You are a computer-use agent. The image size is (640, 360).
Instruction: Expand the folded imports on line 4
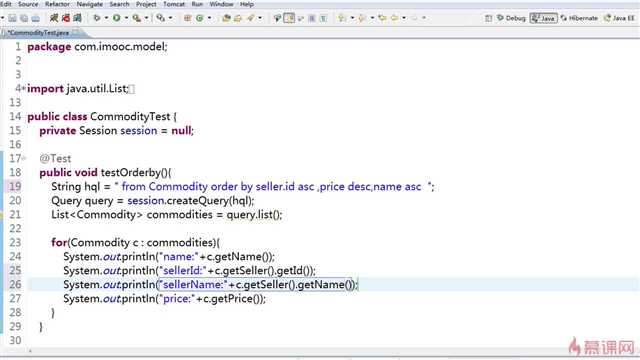24,88
